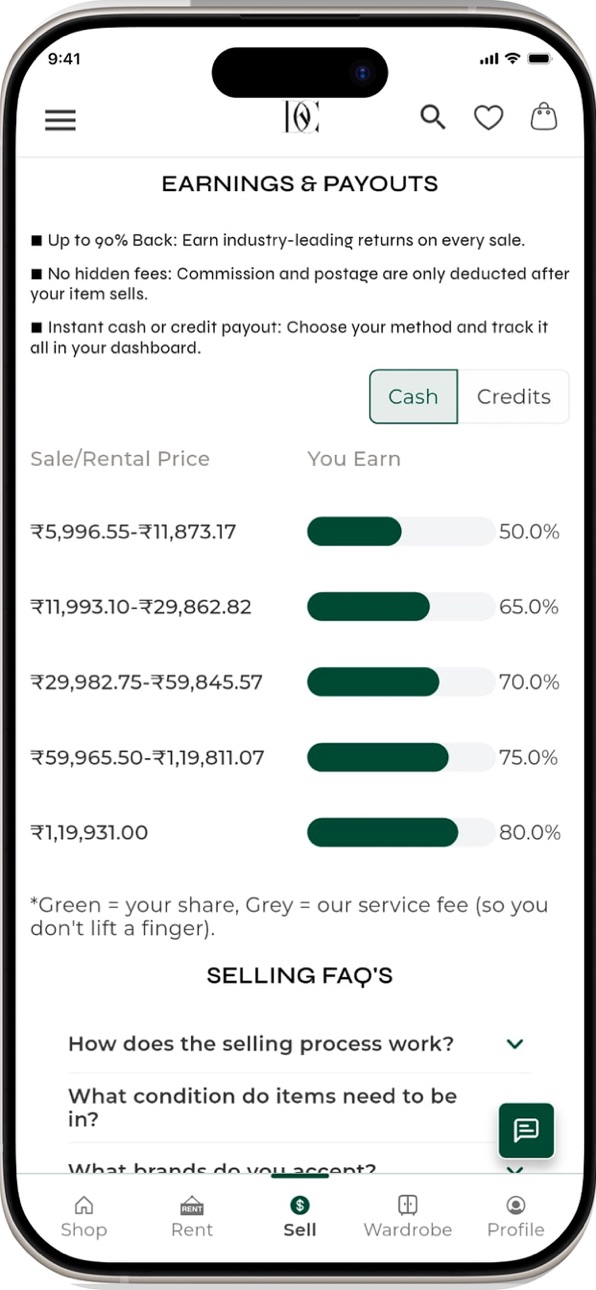Tap the 50.0% earnings progress bar

pyautogui.click(x=400, y=531)
